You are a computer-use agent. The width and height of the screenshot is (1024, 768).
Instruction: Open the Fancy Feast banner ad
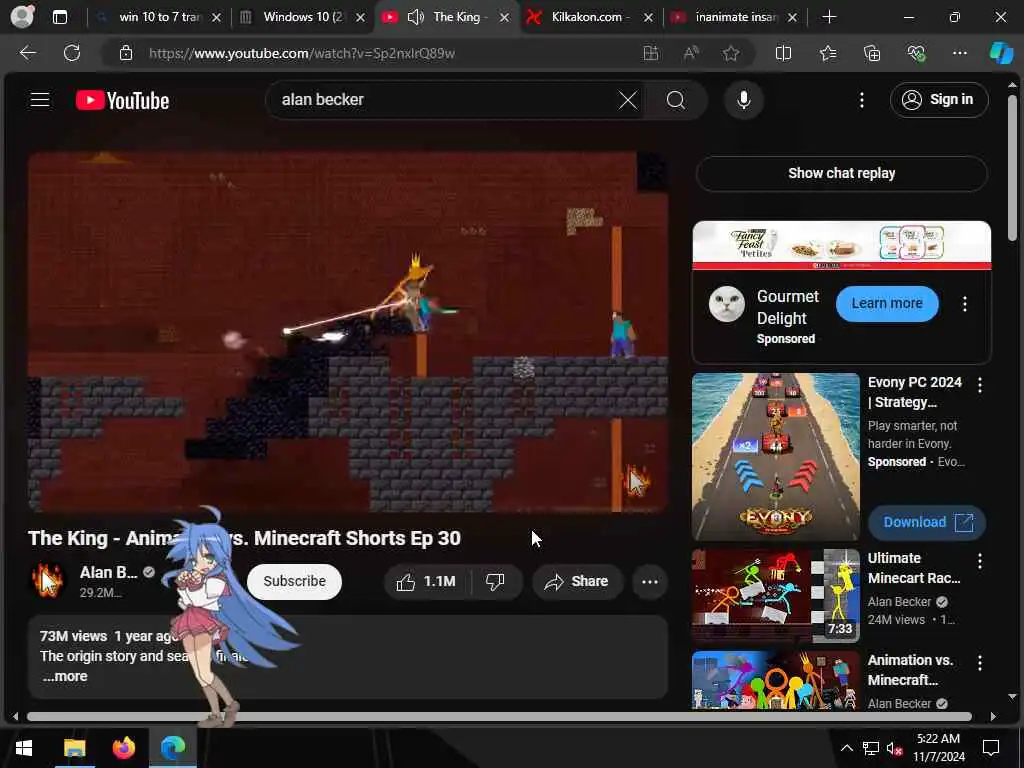coord(841,245)
